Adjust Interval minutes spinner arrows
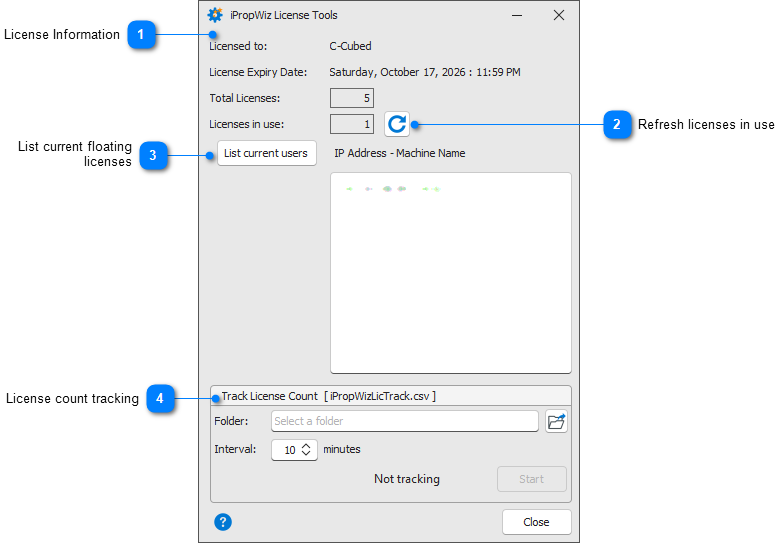The image size is (779, 543). [306, 450]
